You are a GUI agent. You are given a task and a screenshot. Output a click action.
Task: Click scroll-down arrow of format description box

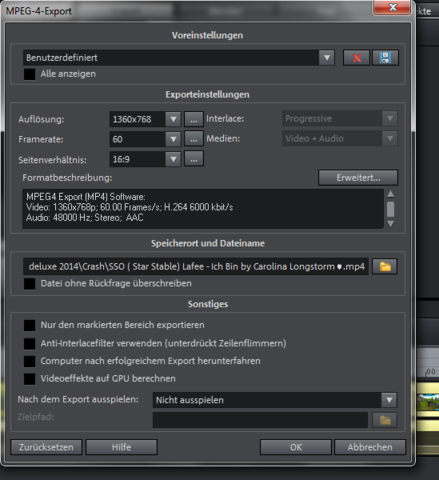(x=391, y=223)
